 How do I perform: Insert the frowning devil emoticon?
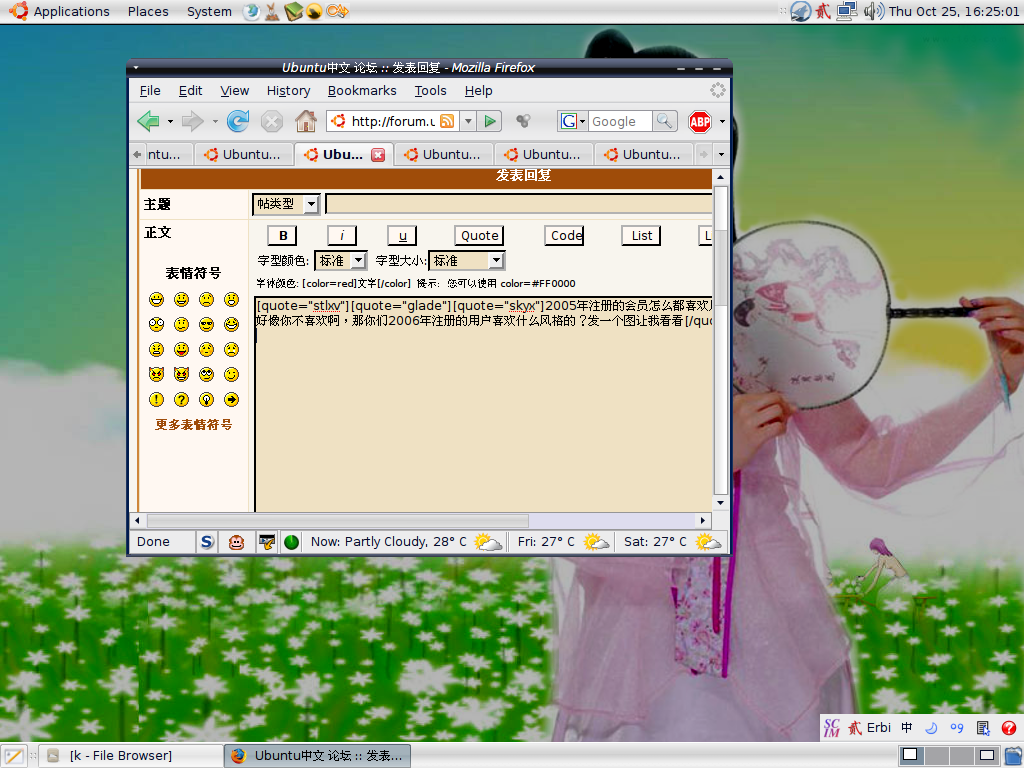156,374
